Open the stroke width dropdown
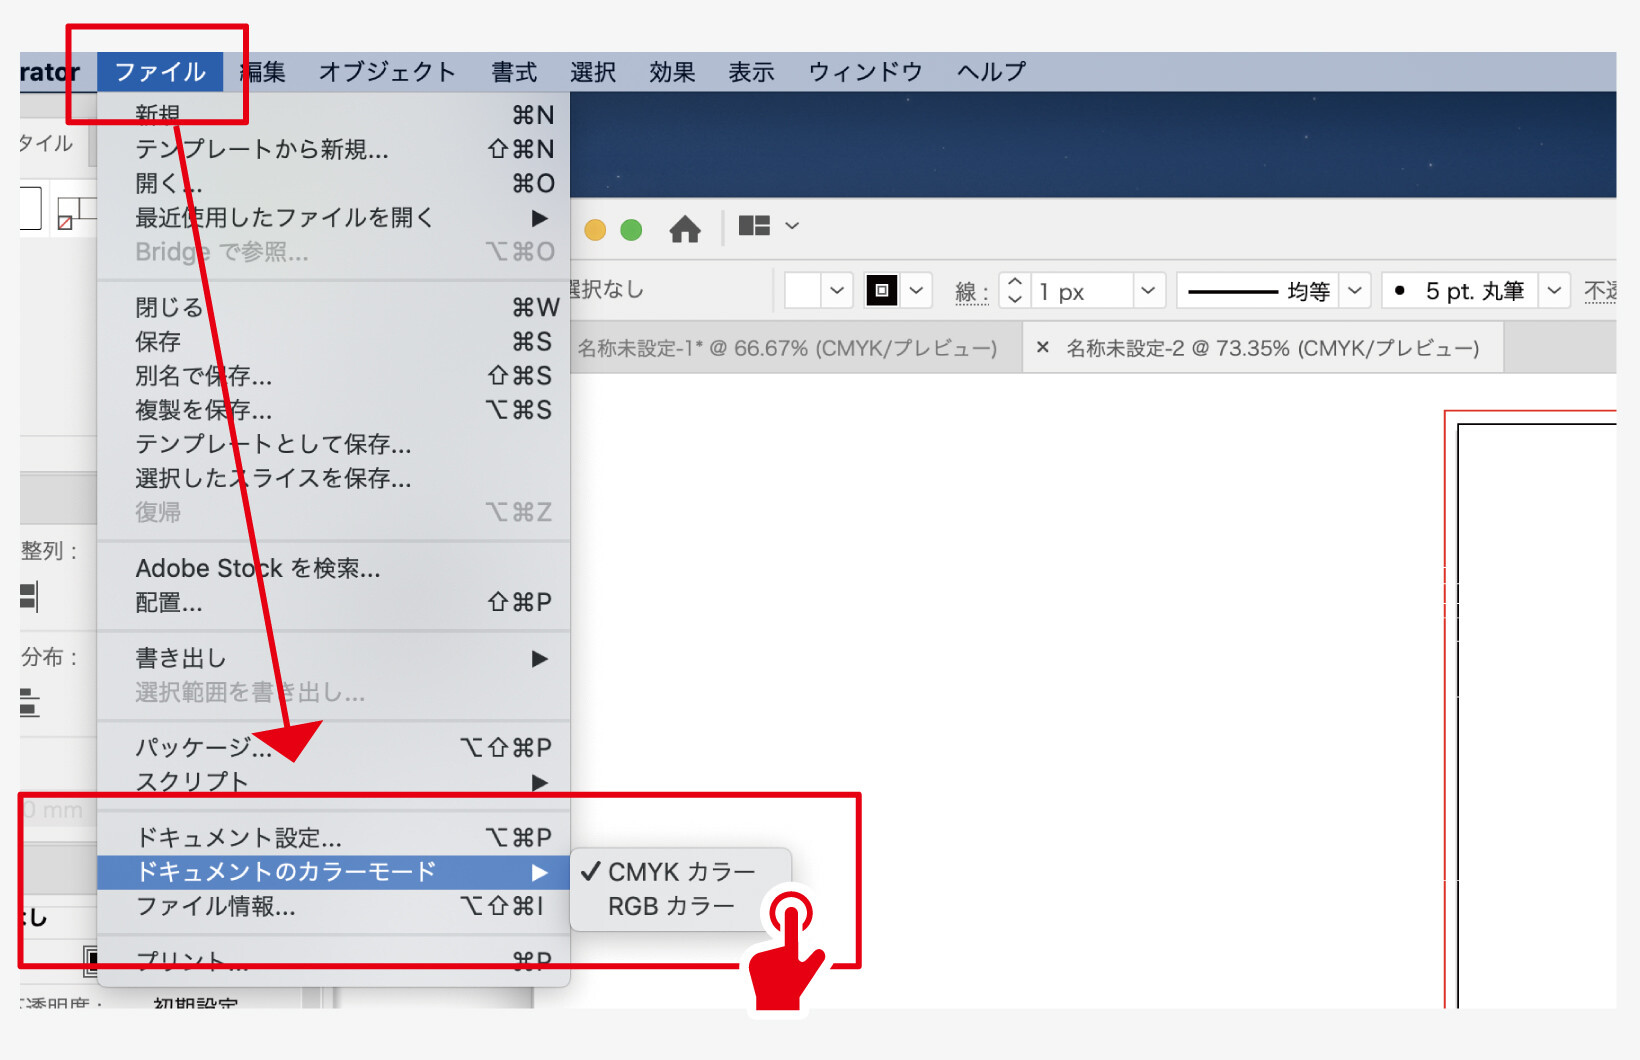Screen dimensions: 1640x1060 [x=1148, y=291]
